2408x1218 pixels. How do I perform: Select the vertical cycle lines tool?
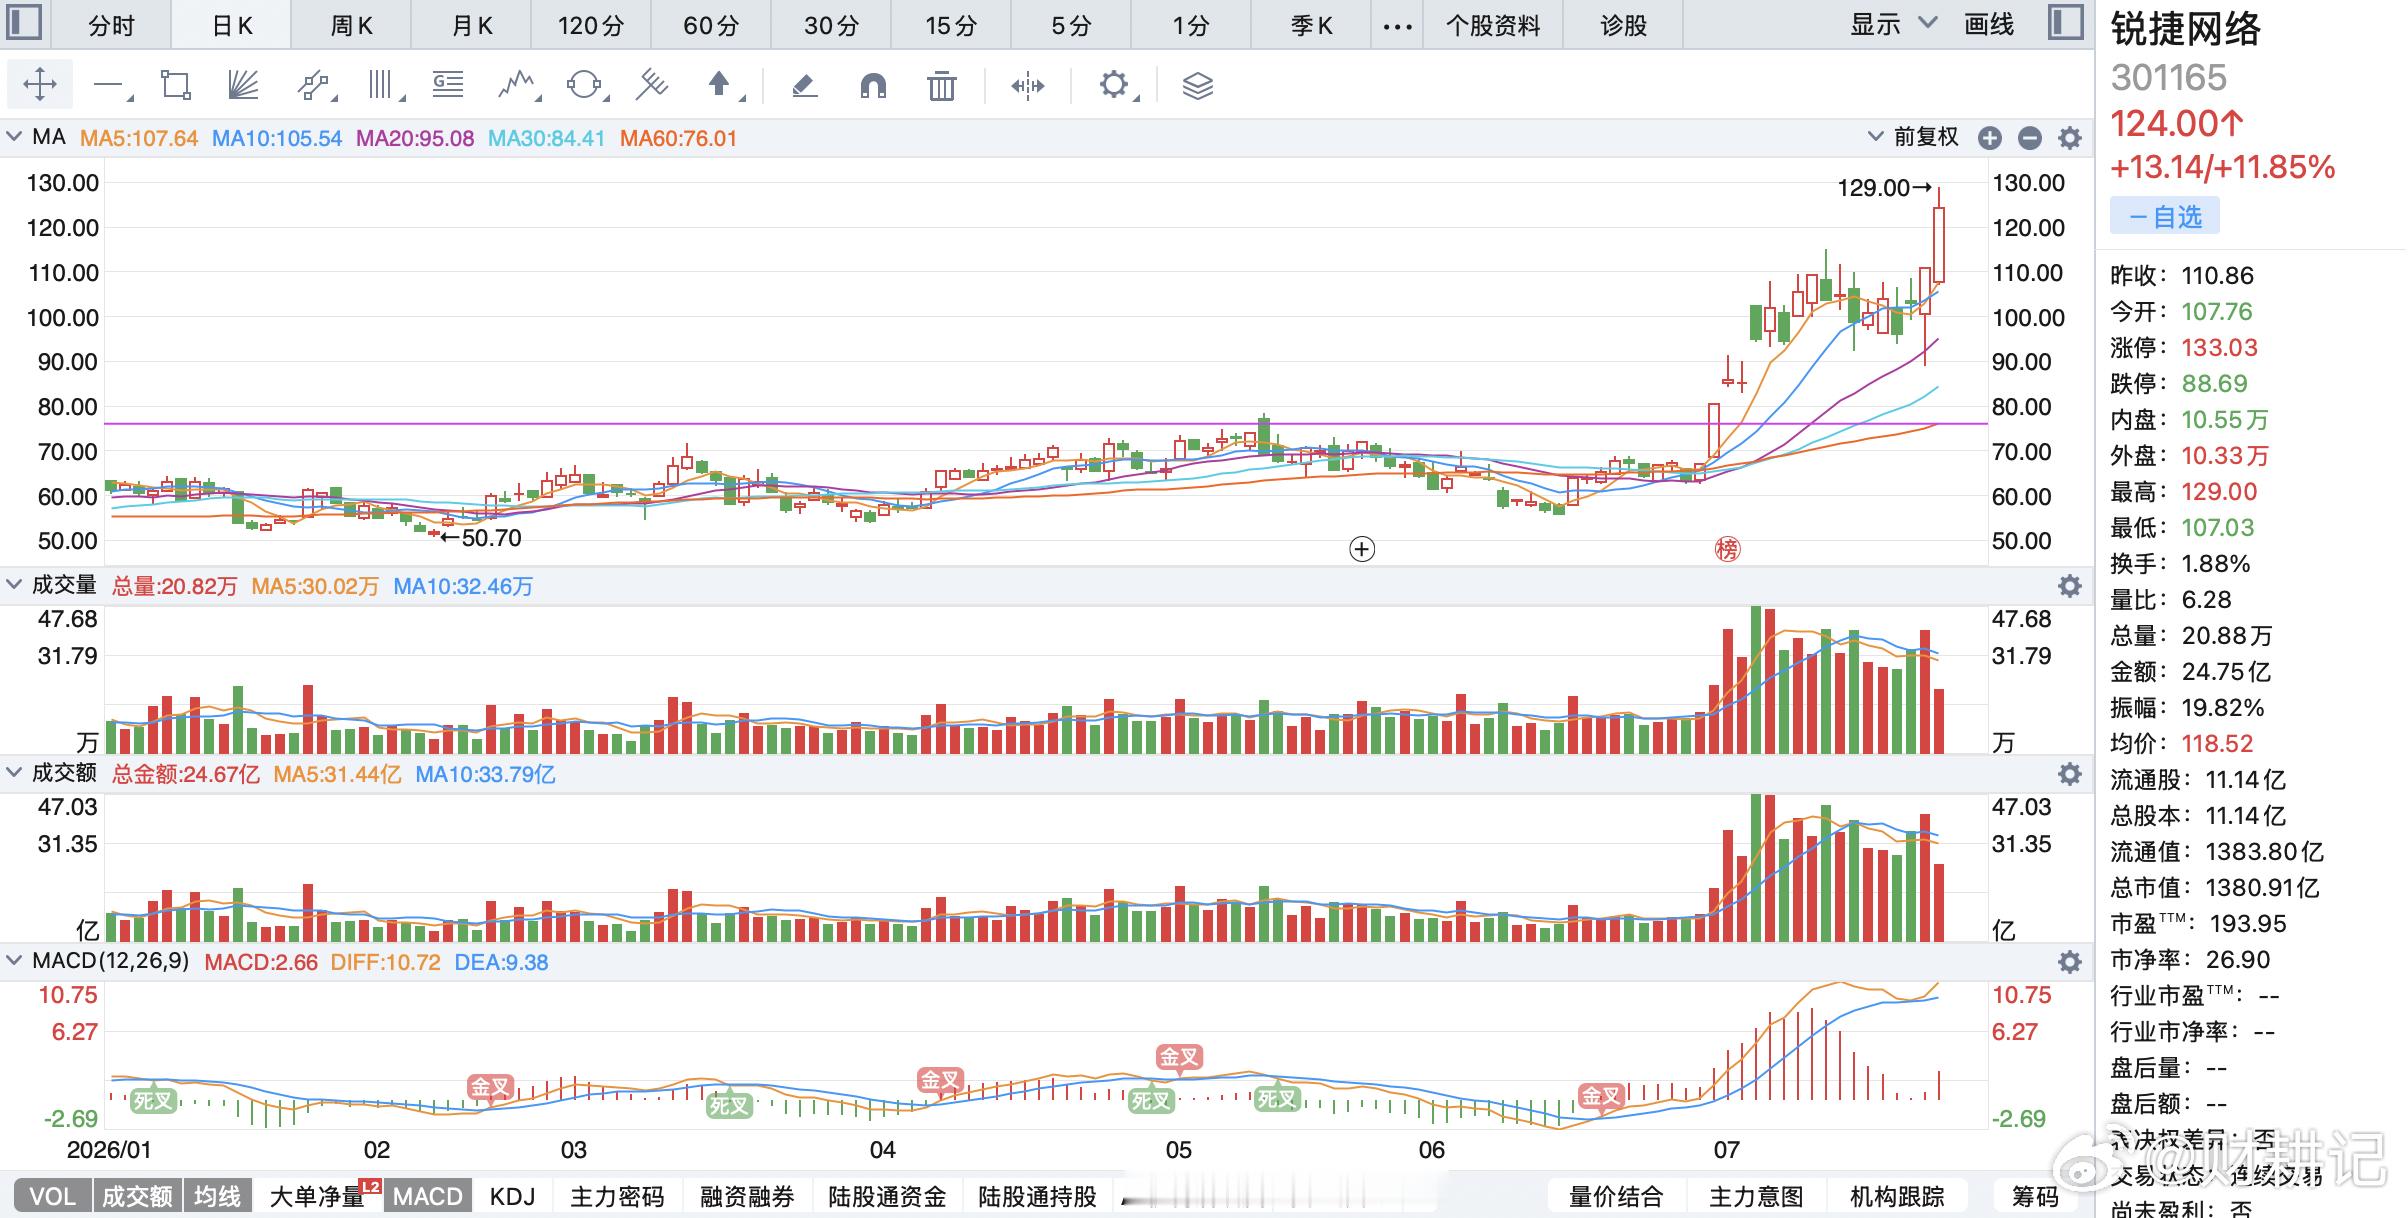381,86
